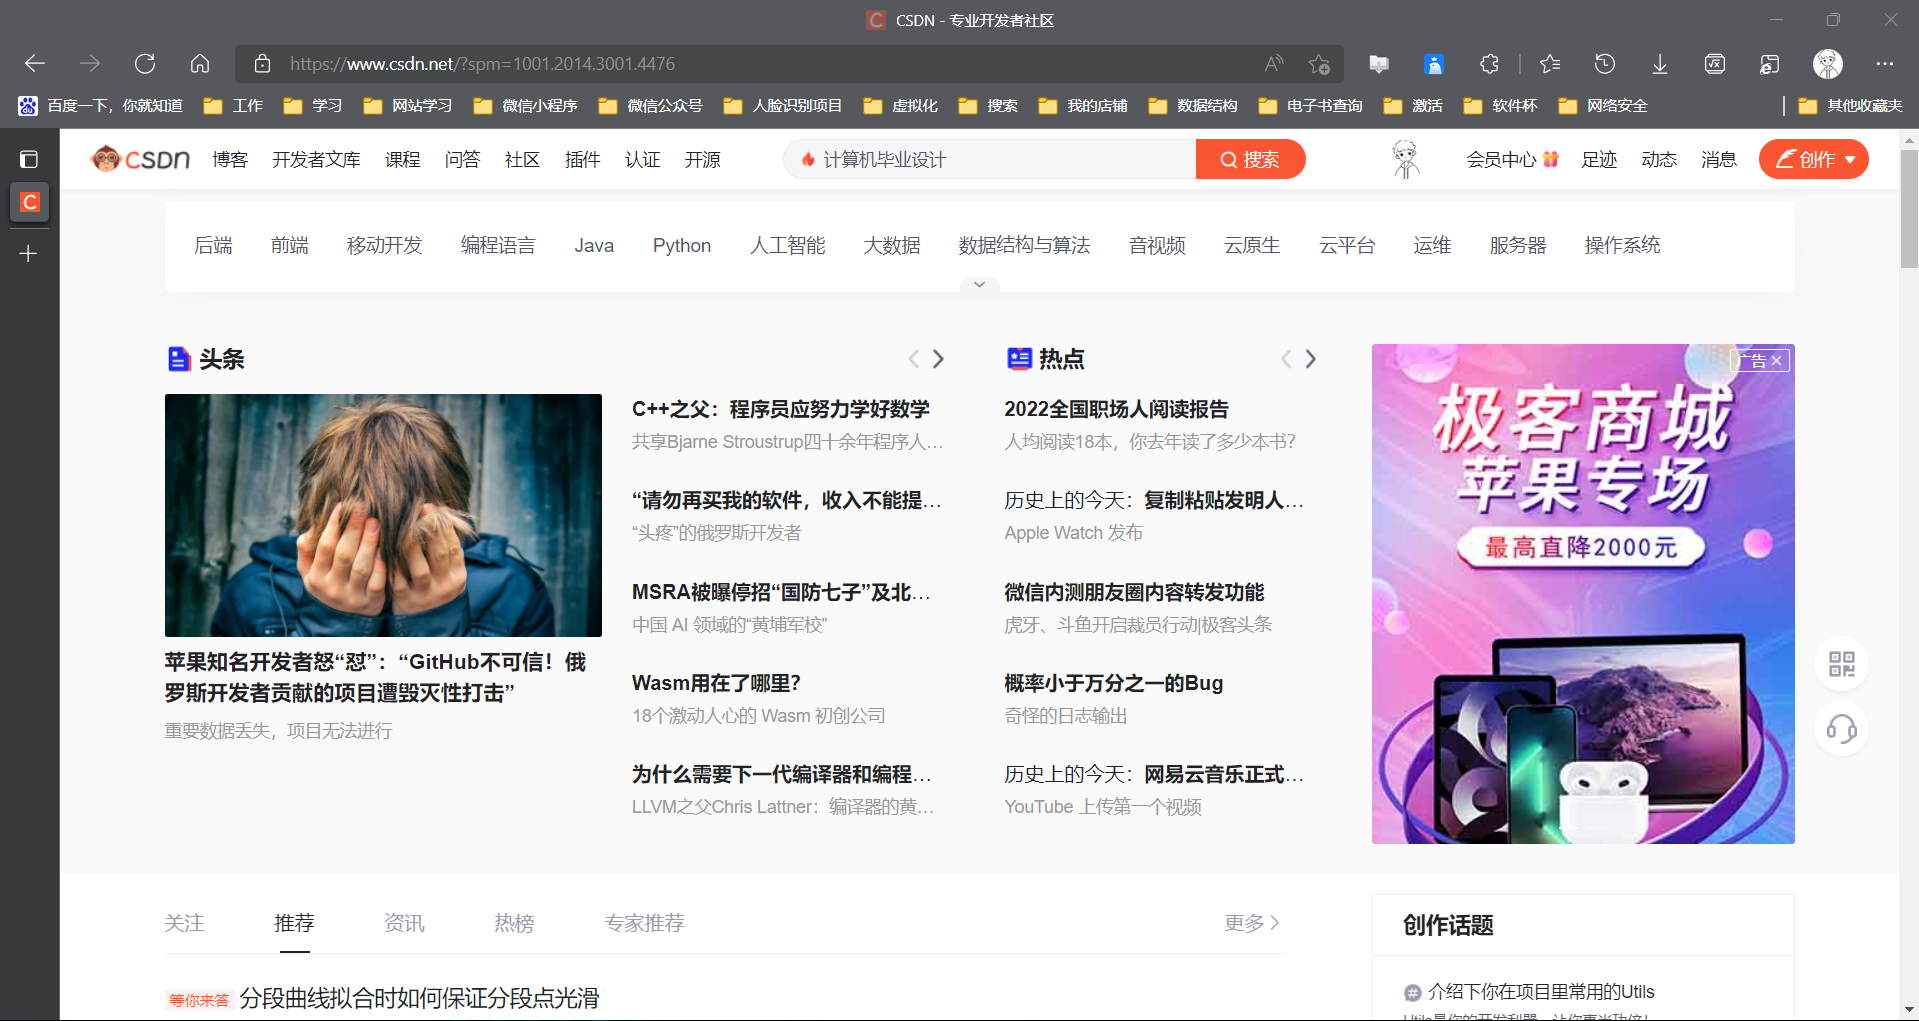
Task: Click the address bar URL
Action: [482, 64]
